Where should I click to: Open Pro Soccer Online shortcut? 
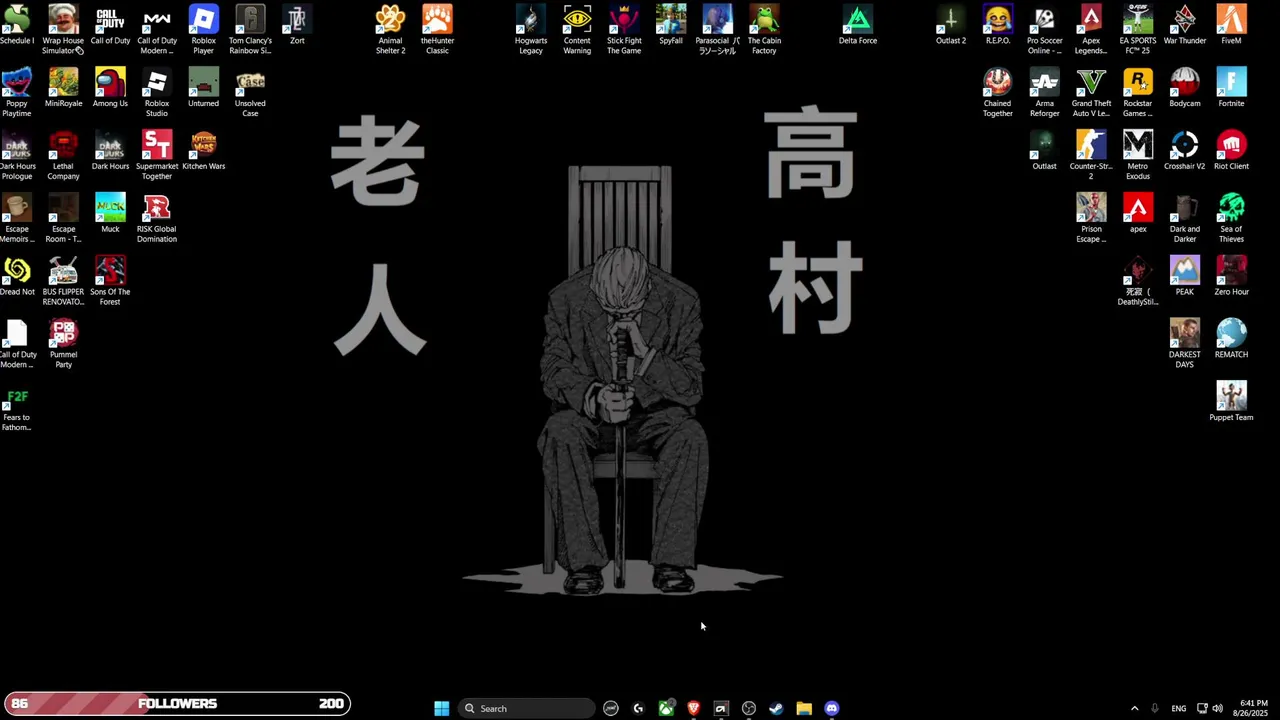[1044, 30]
